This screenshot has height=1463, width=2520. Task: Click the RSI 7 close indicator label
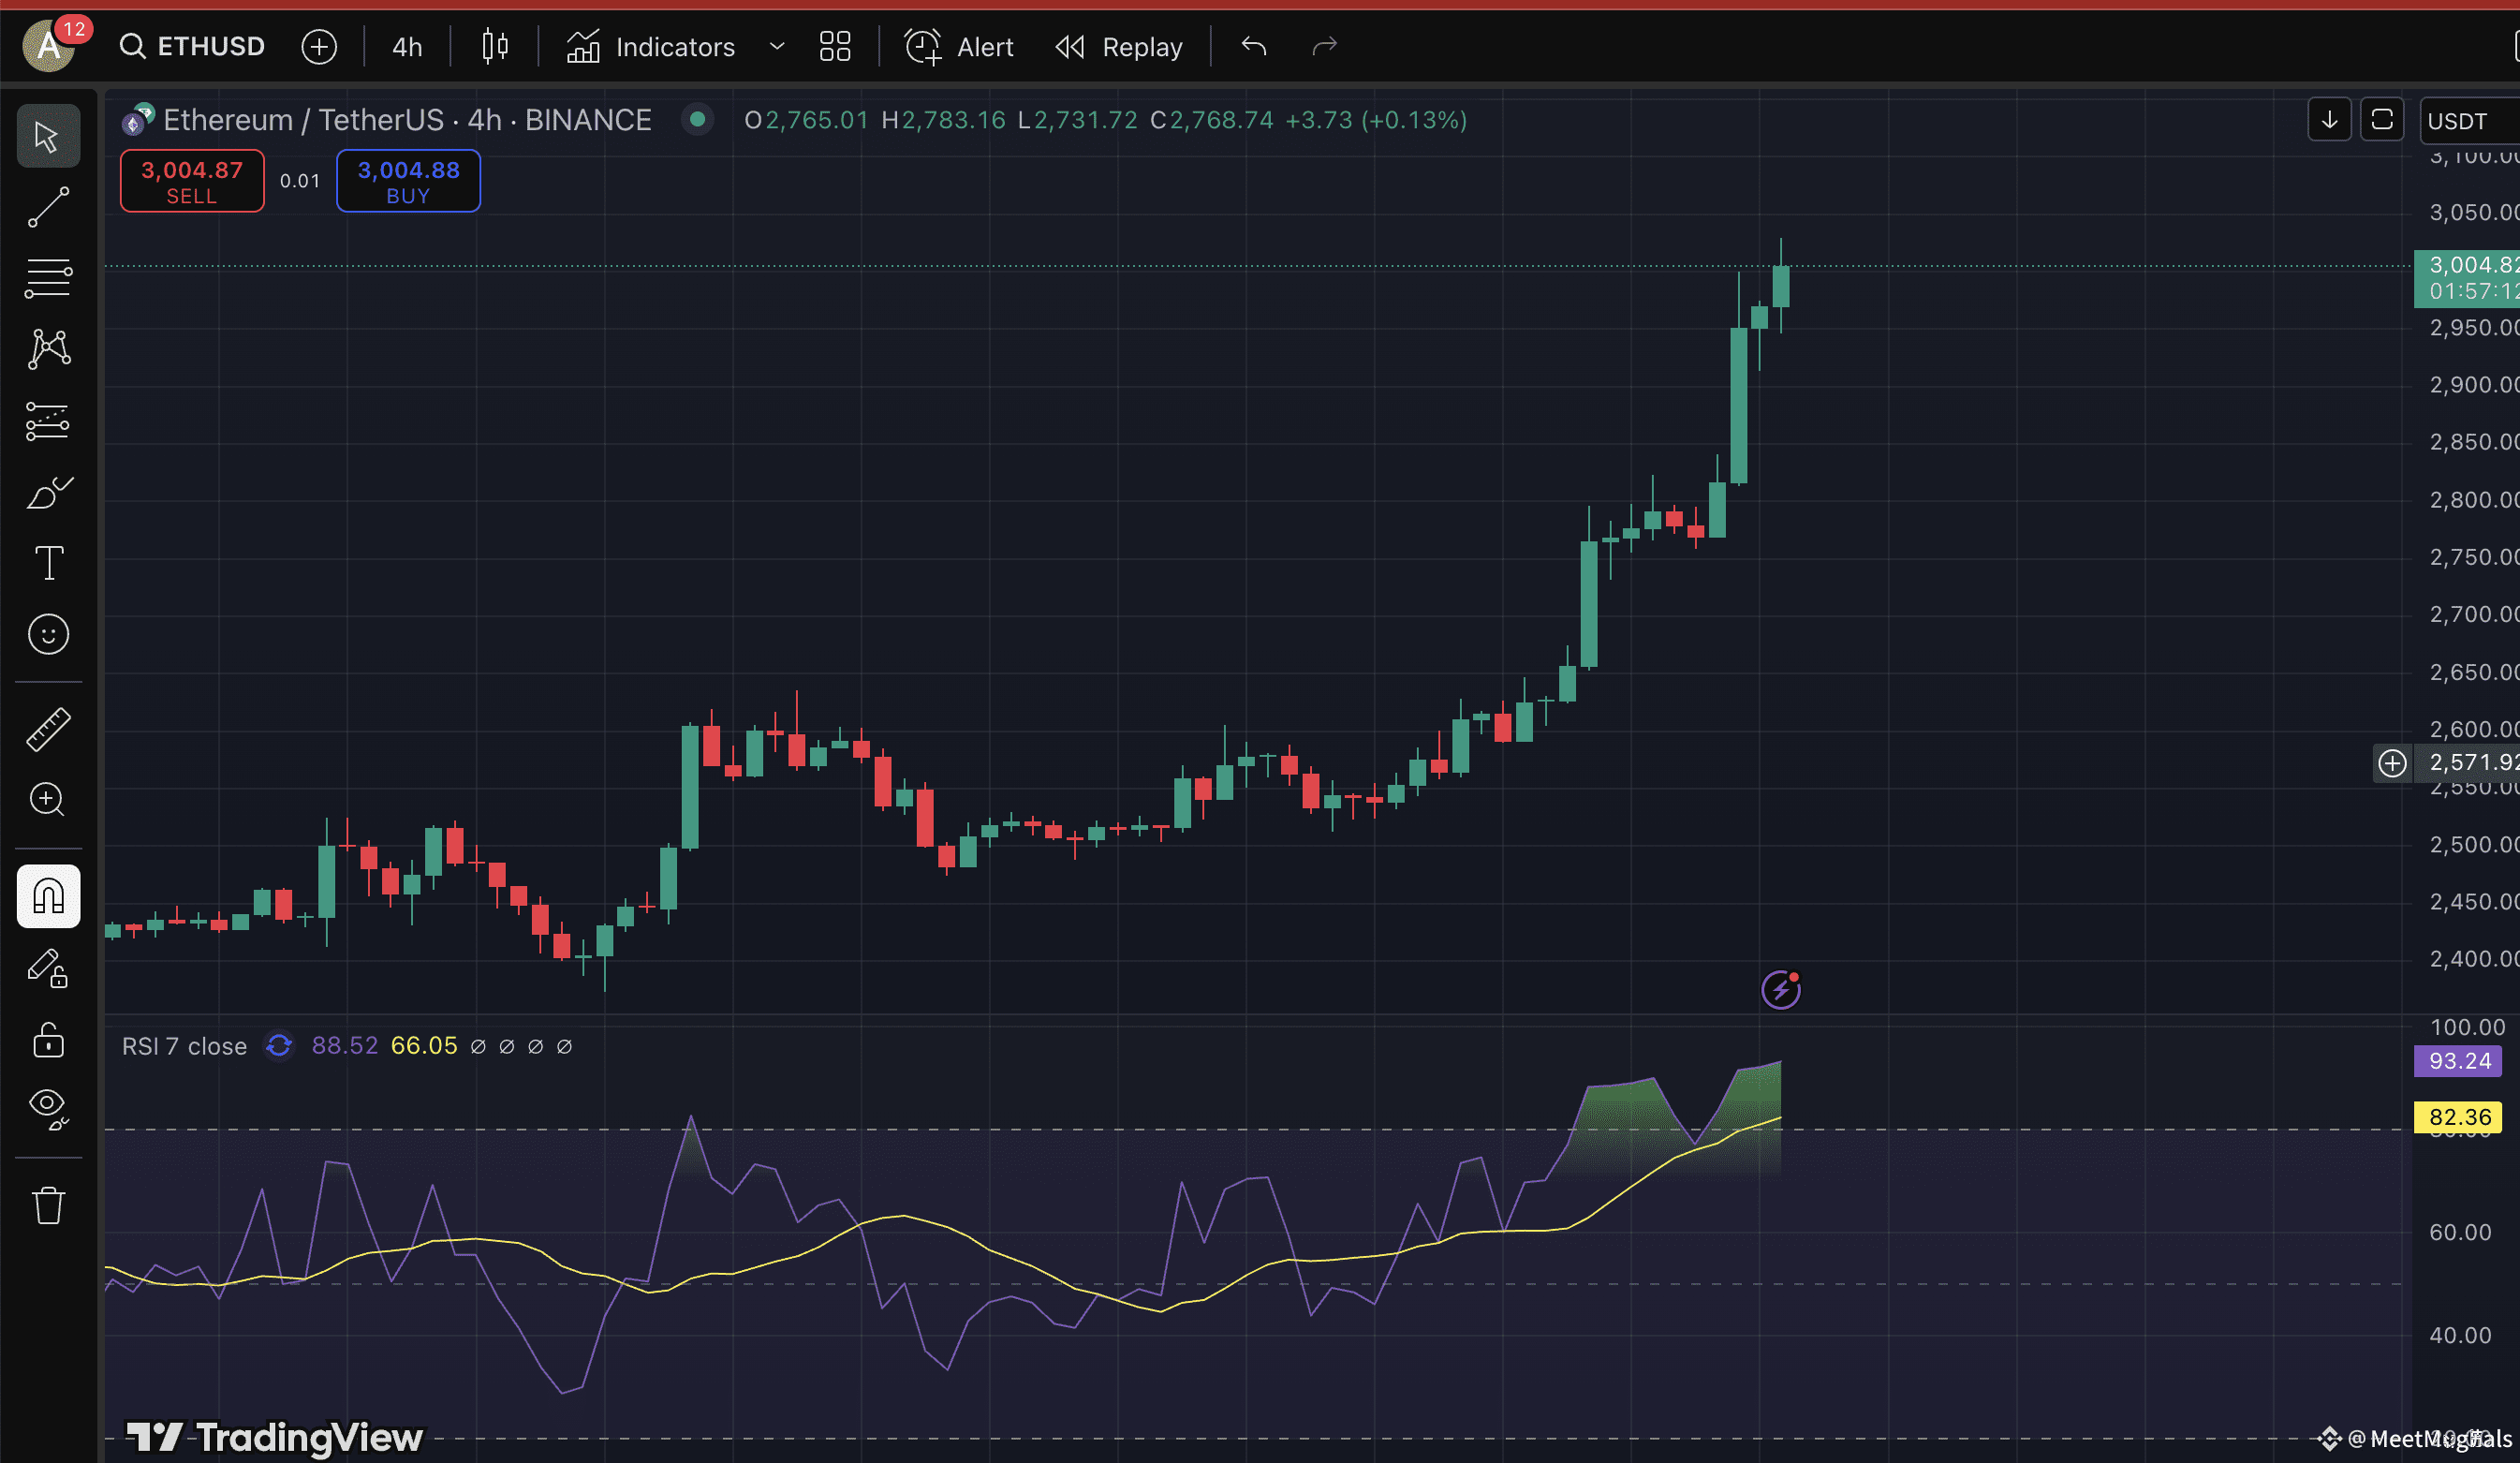tap(184, 1046)
